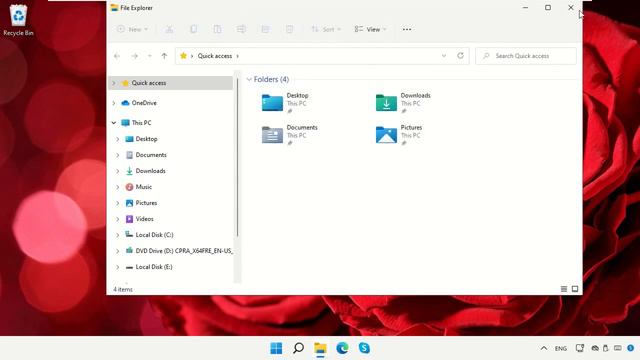The image size is (640, 360).
Task: Click Quick access in address bar
Action: pyautogui.click(x=215, y=56)
